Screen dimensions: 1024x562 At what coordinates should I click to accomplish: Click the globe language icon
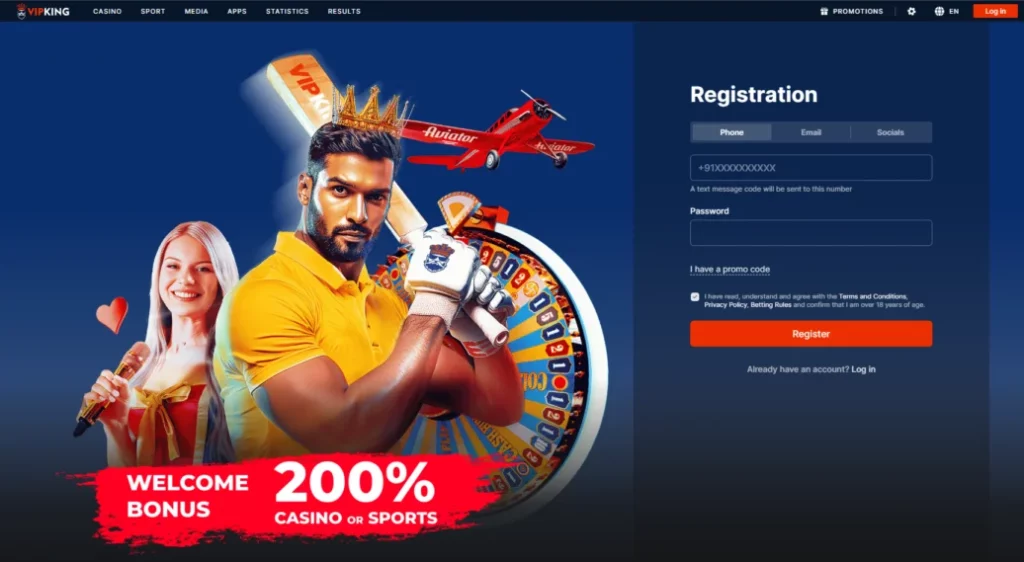click(x=939, y=11)
